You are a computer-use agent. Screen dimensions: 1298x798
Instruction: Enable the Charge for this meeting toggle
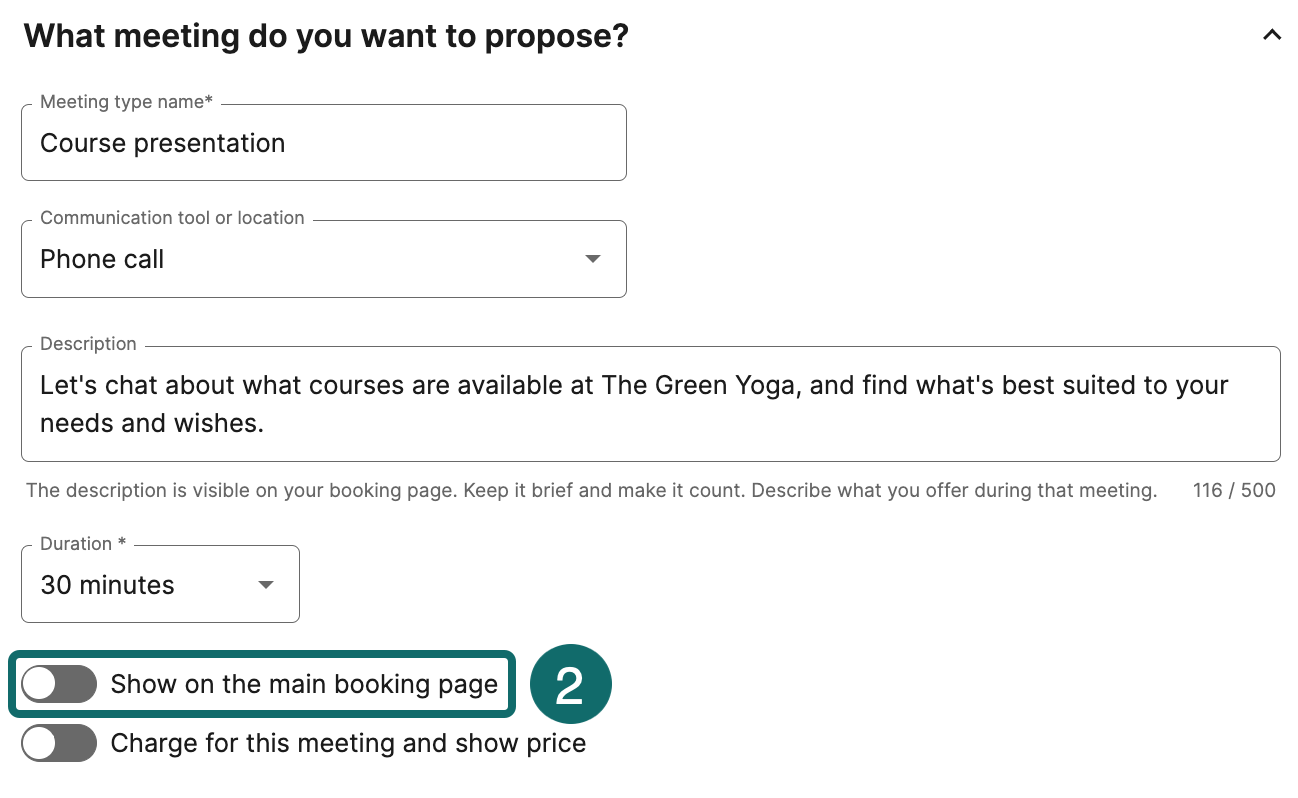coord(58,743)
